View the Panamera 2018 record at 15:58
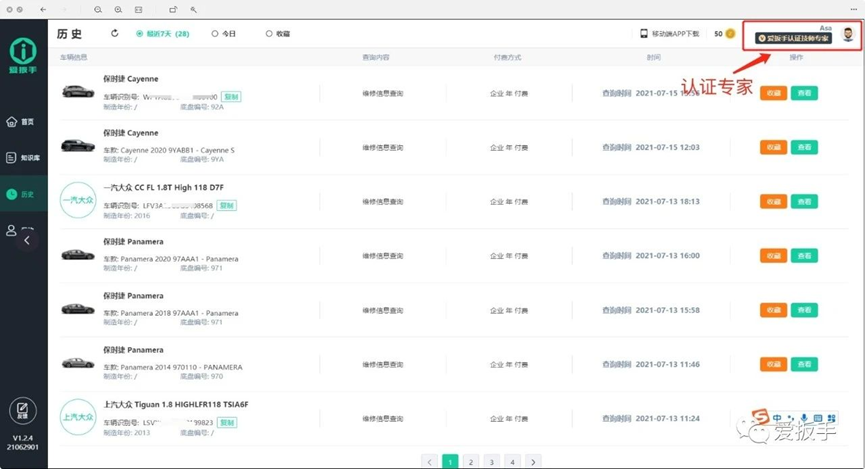This screenshot has height=469, width=865. (x=804, y=310)
